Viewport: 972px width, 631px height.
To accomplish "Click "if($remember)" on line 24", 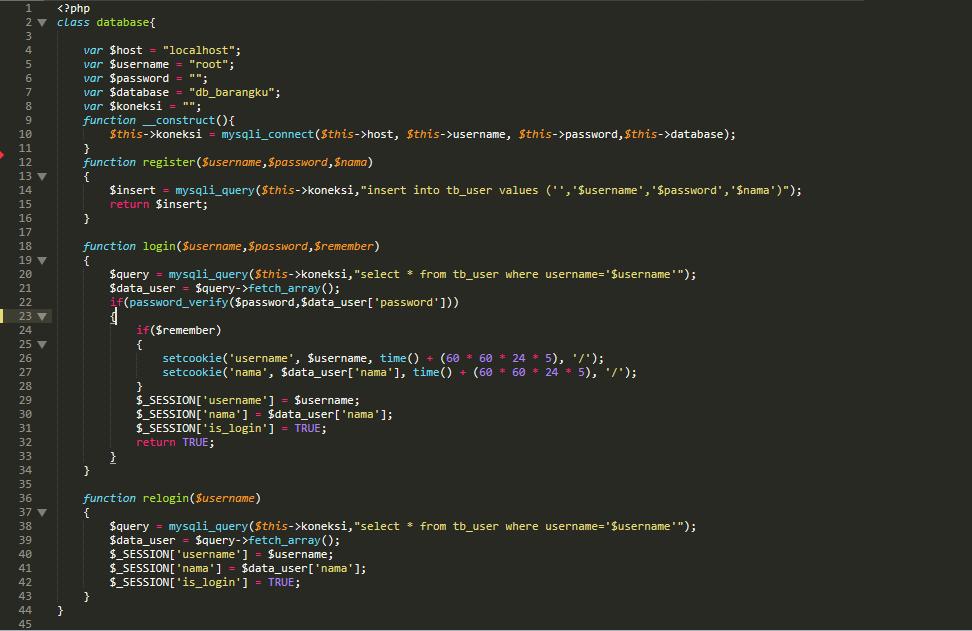I will point(179,330).
